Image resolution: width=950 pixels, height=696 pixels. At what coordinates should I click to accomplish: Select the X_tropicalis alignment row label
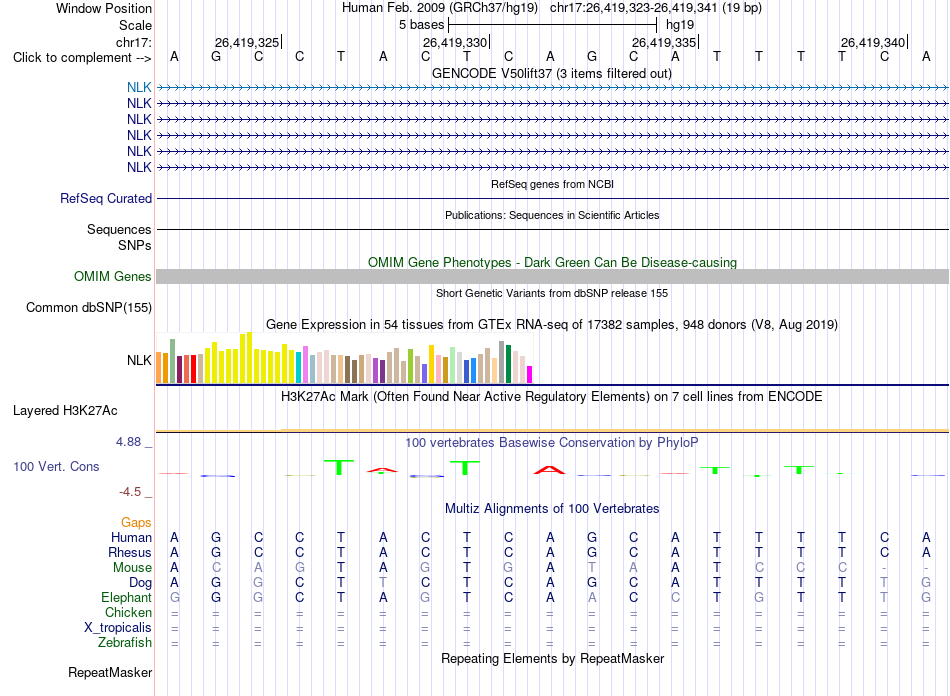[118, 628]
